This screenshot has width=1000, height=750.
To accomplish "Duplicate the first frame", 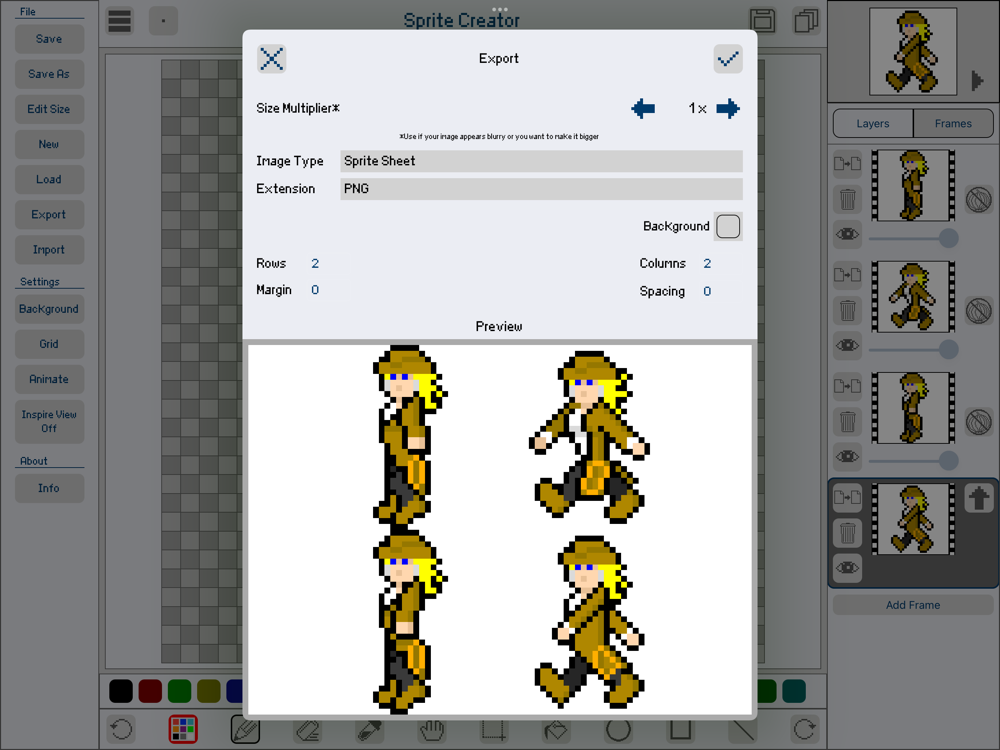I will pyautogui.click(x=848, y=164).
